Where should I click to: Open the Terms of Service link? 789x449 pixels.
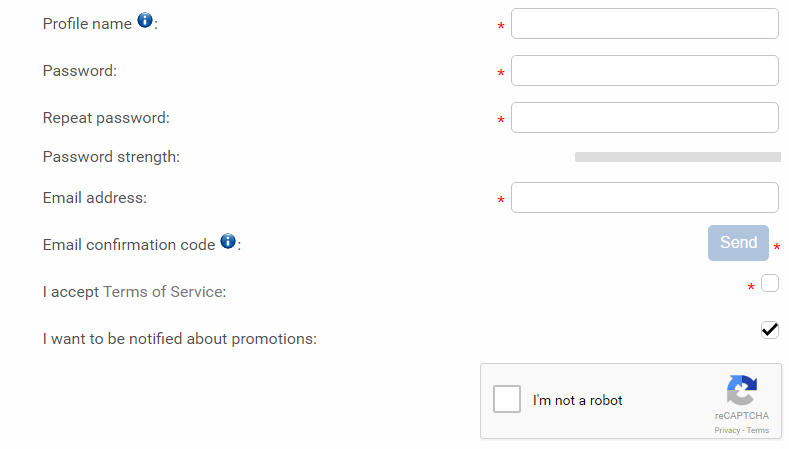coord(164,292)
